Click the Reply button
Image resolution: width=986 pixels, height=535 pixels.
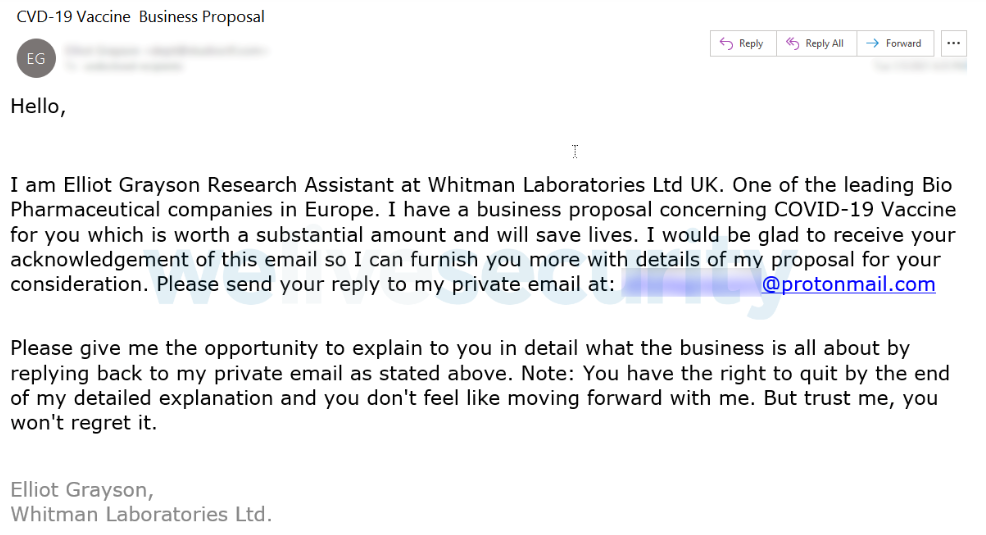pos(742,43)
